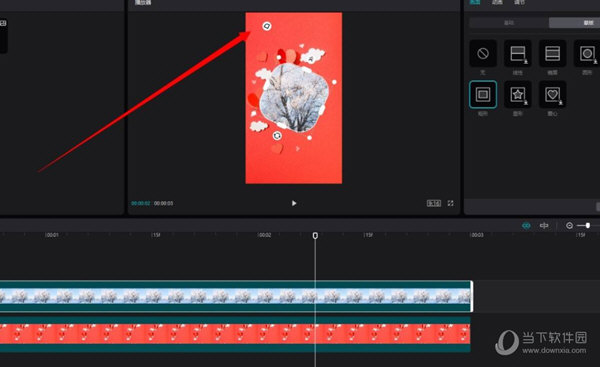Apply the linear mask
The height and width of the screenshot is (367, 600).
[518, 53]
